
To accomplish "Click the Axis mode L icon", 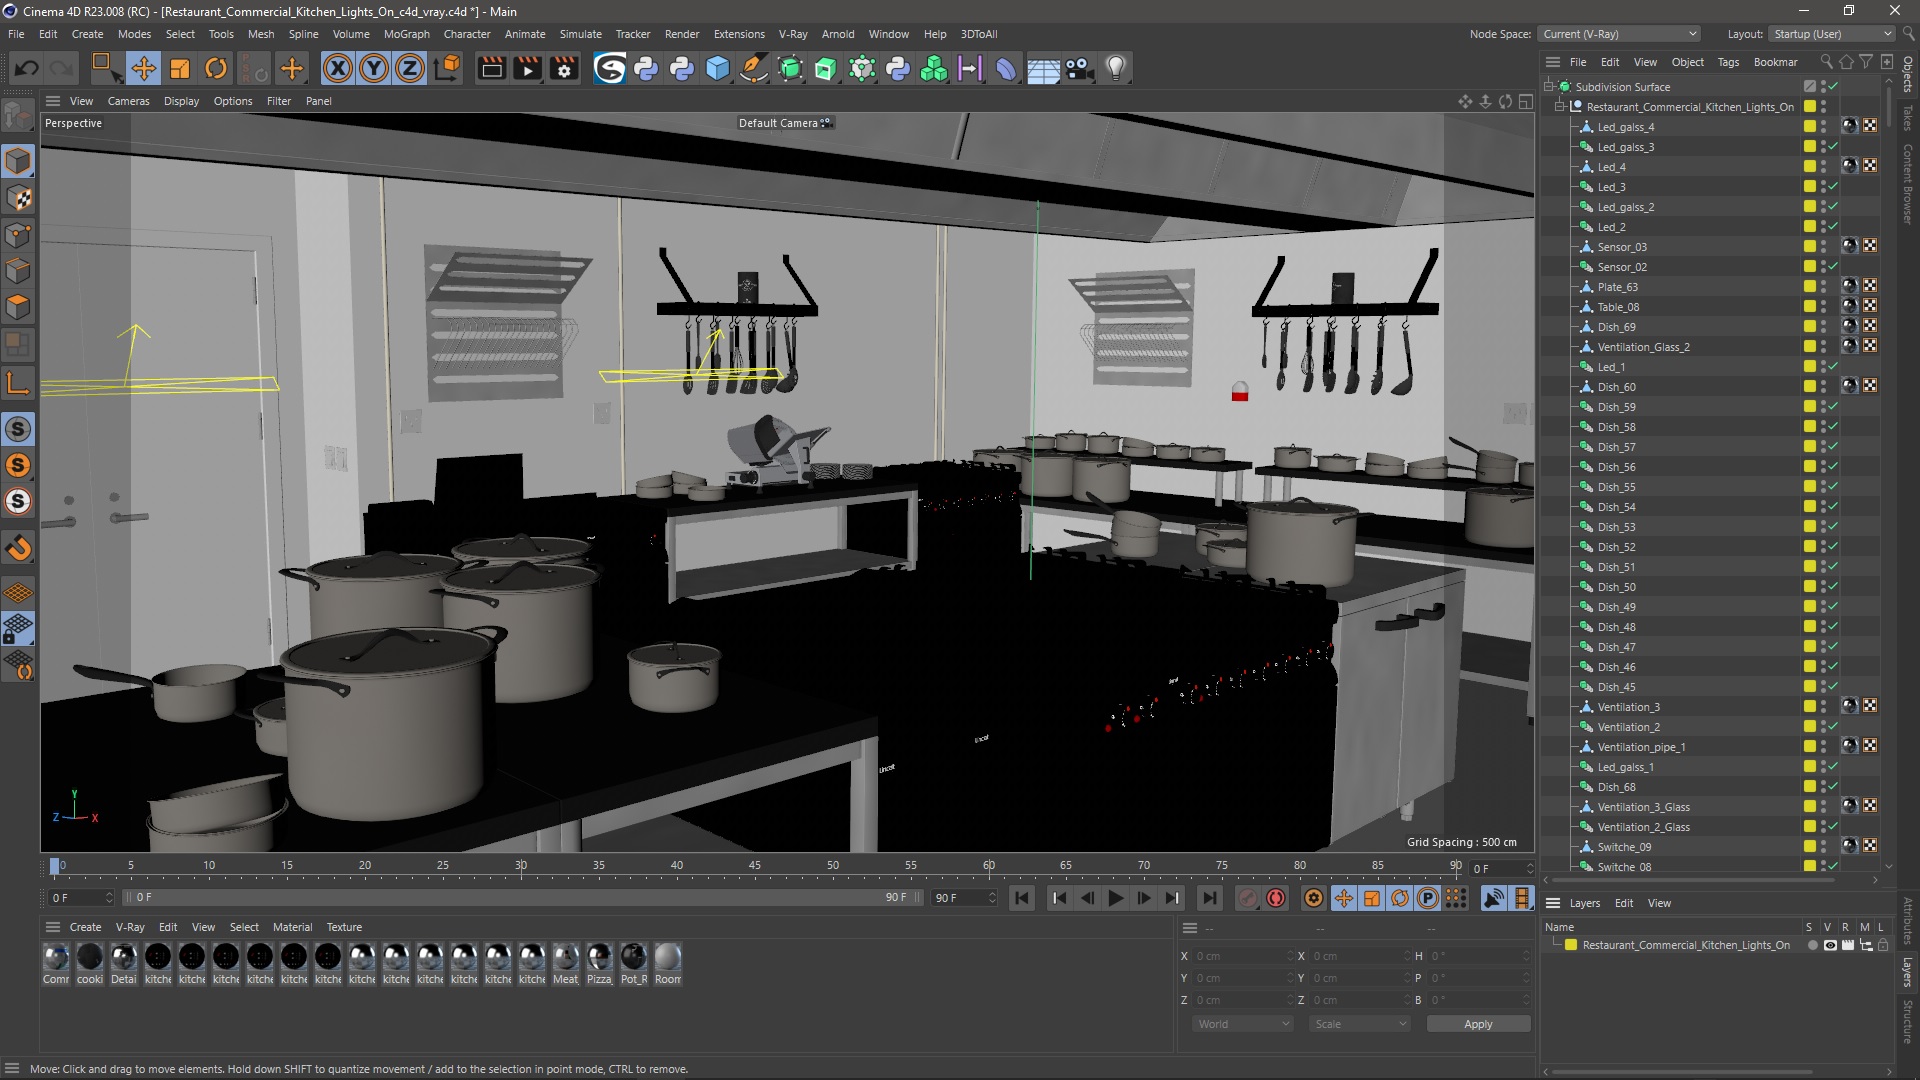I will [x=18, y=383].
